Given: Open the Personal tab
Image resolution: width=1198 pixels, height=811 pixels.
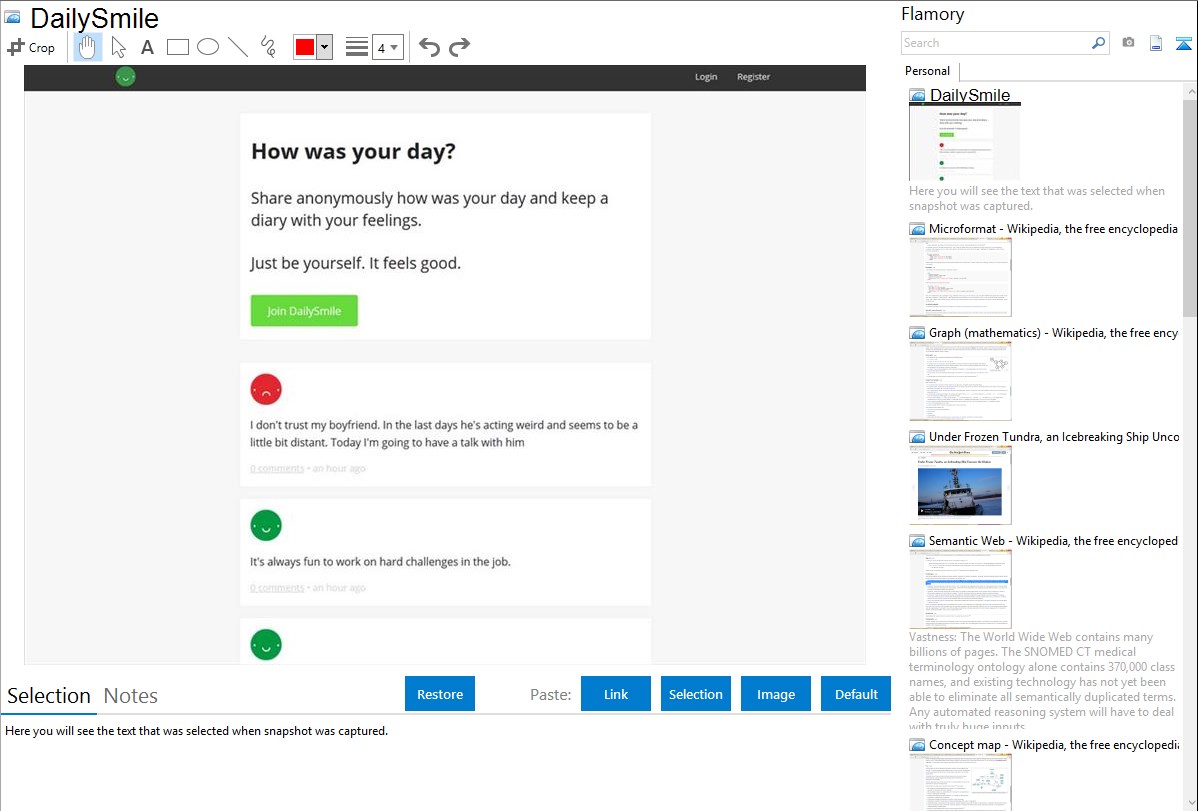Looking at the screenshot, I should click(928, 71).
